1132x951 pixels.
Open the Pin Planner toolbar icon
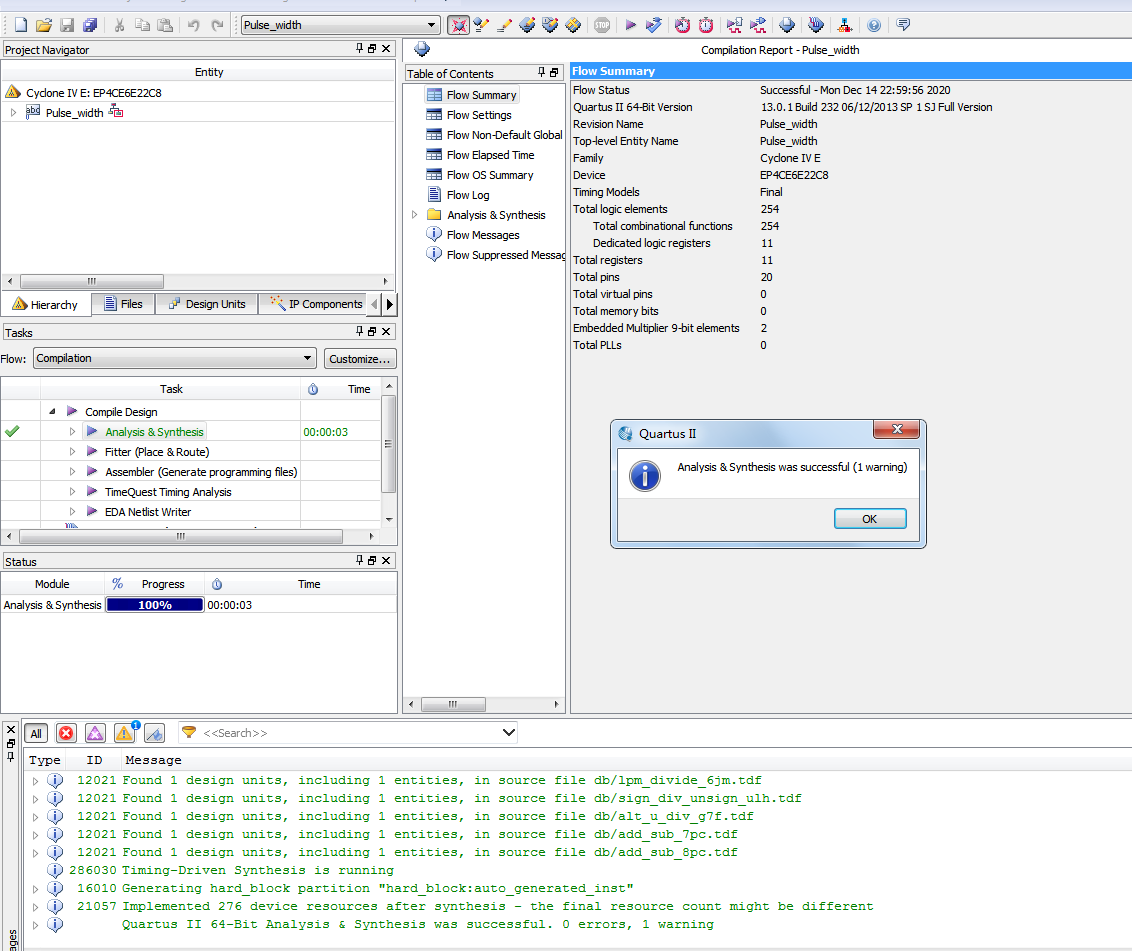coord(550,25)
